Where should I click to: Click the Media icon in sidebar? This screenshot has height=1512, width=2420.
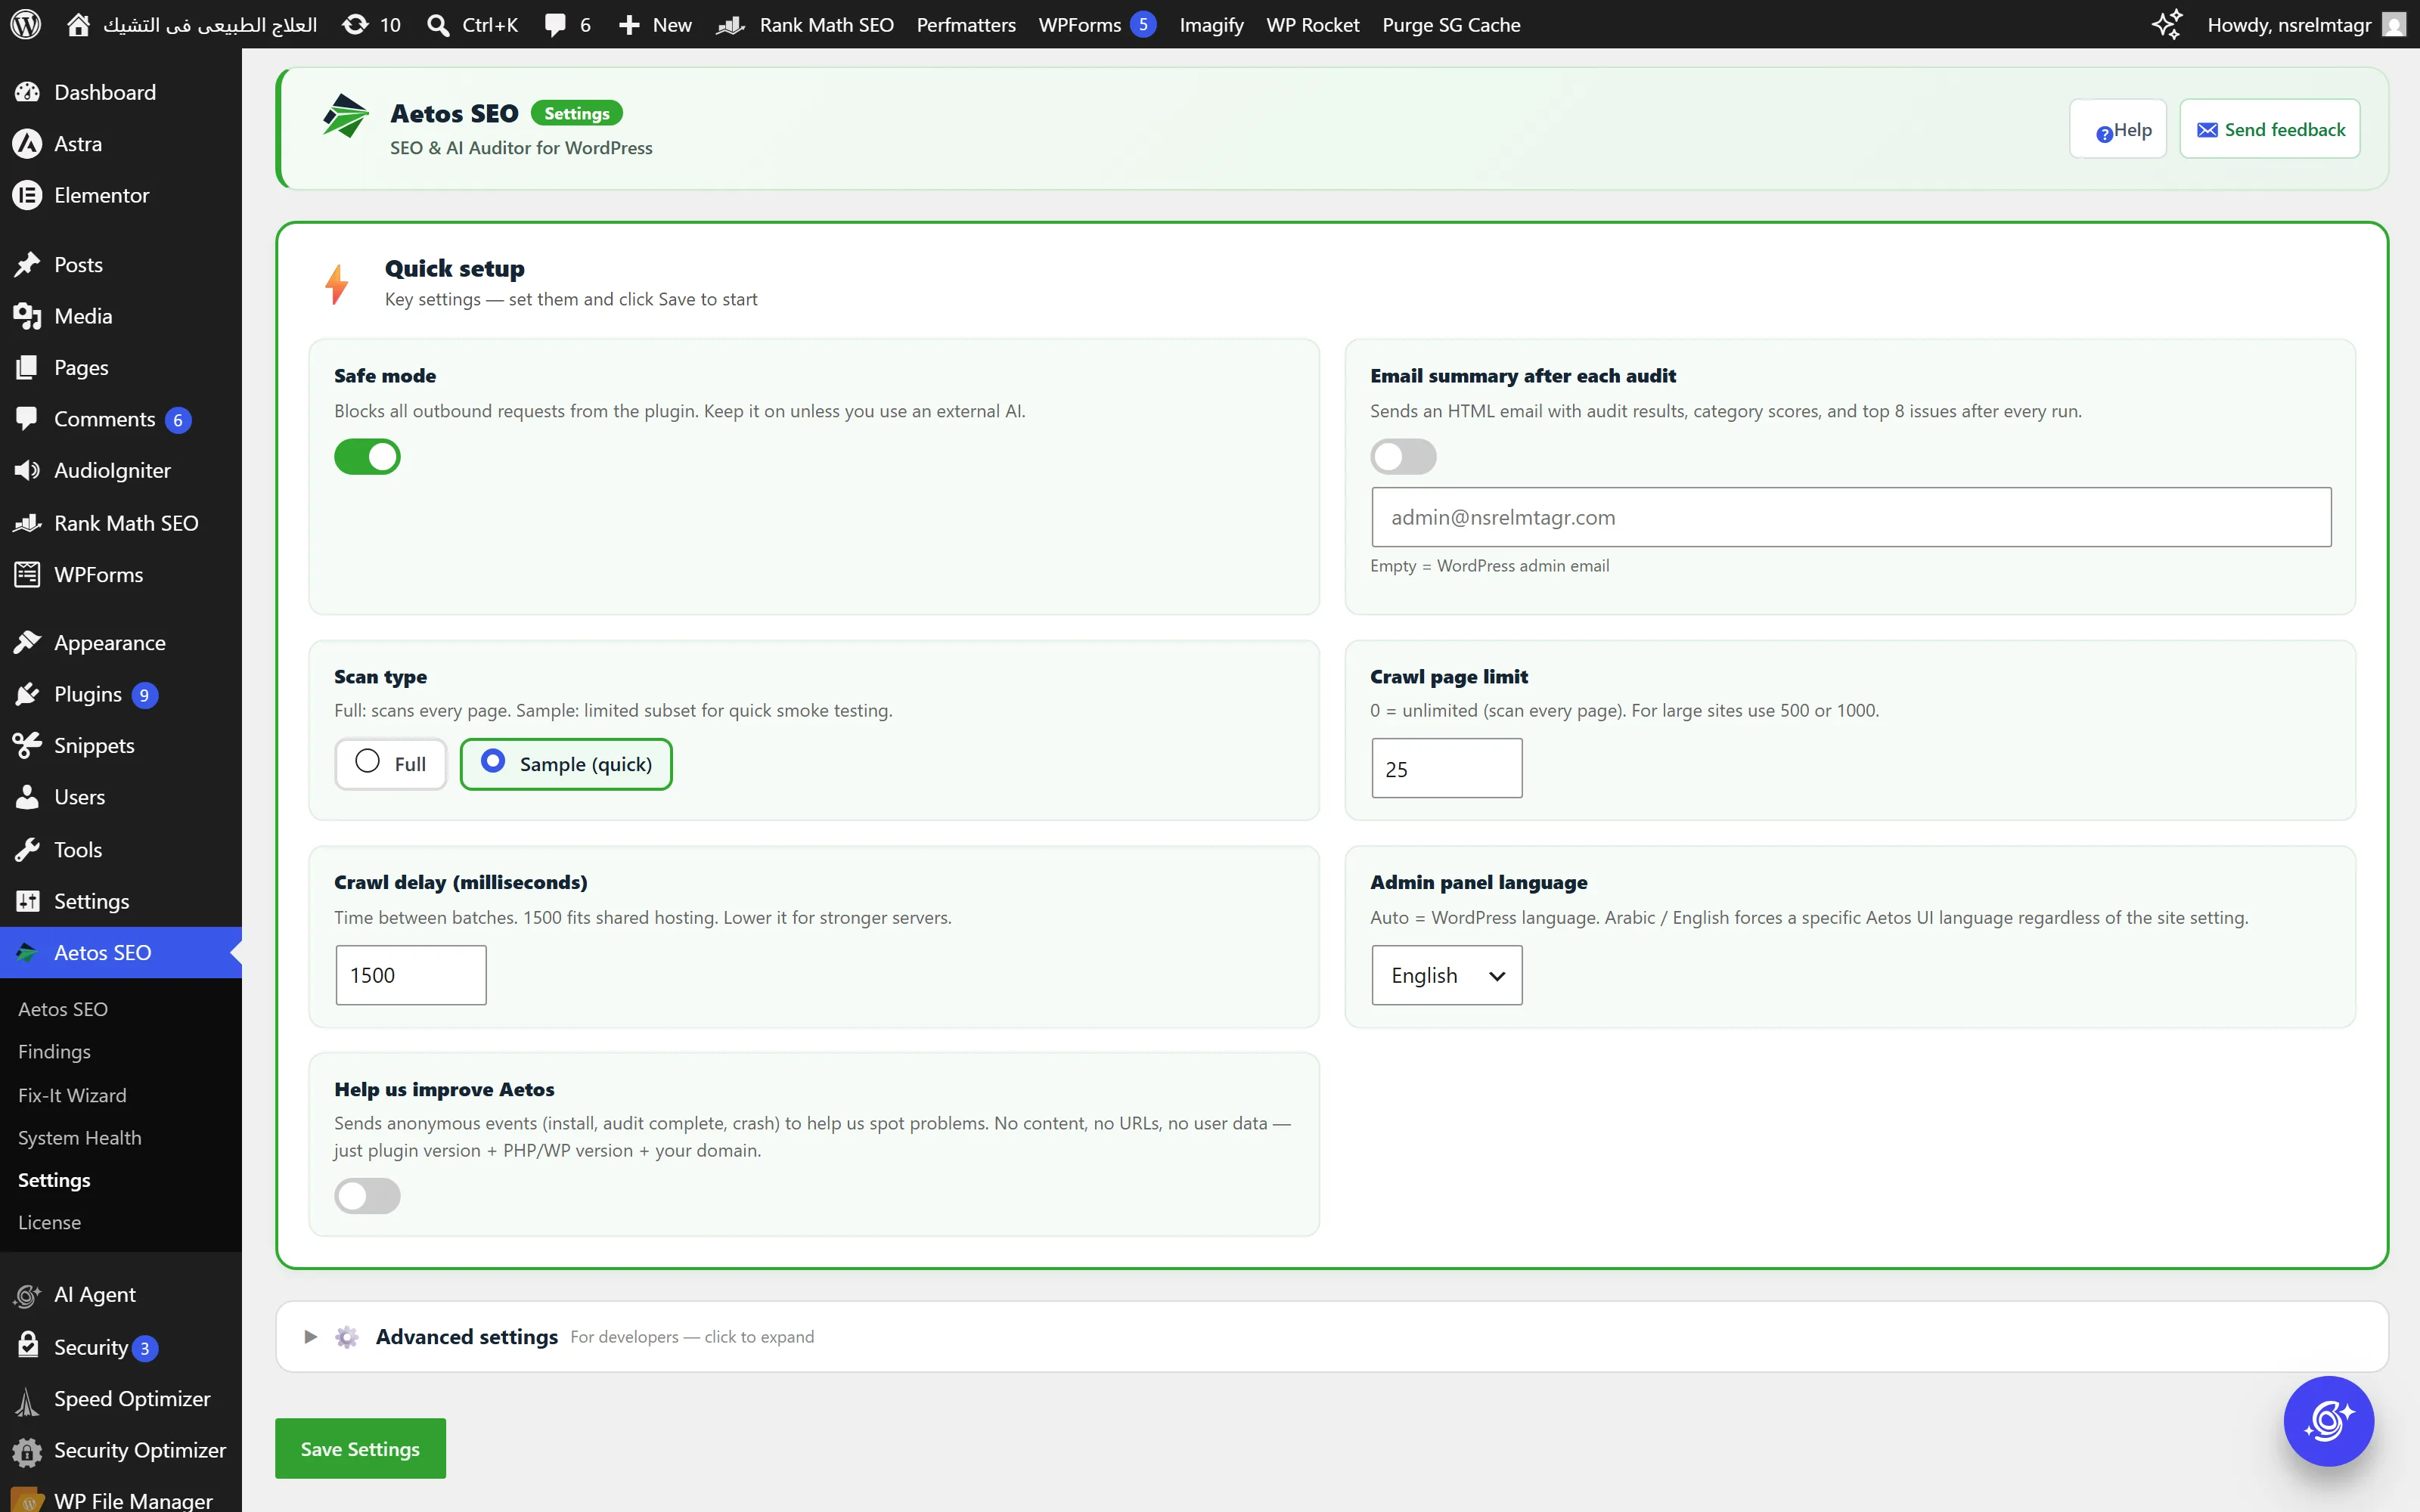27,316
